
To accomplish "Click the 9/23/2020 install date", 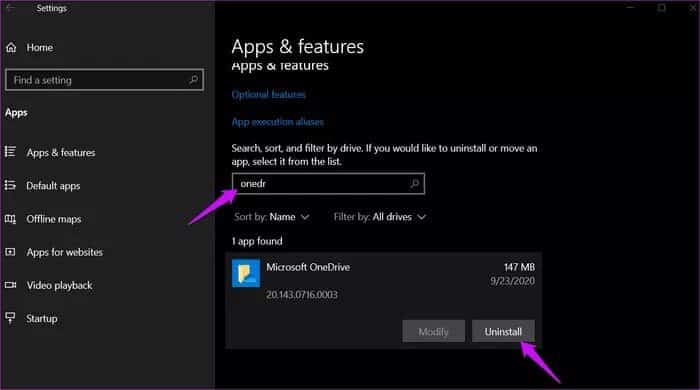I will coord(512,281).
